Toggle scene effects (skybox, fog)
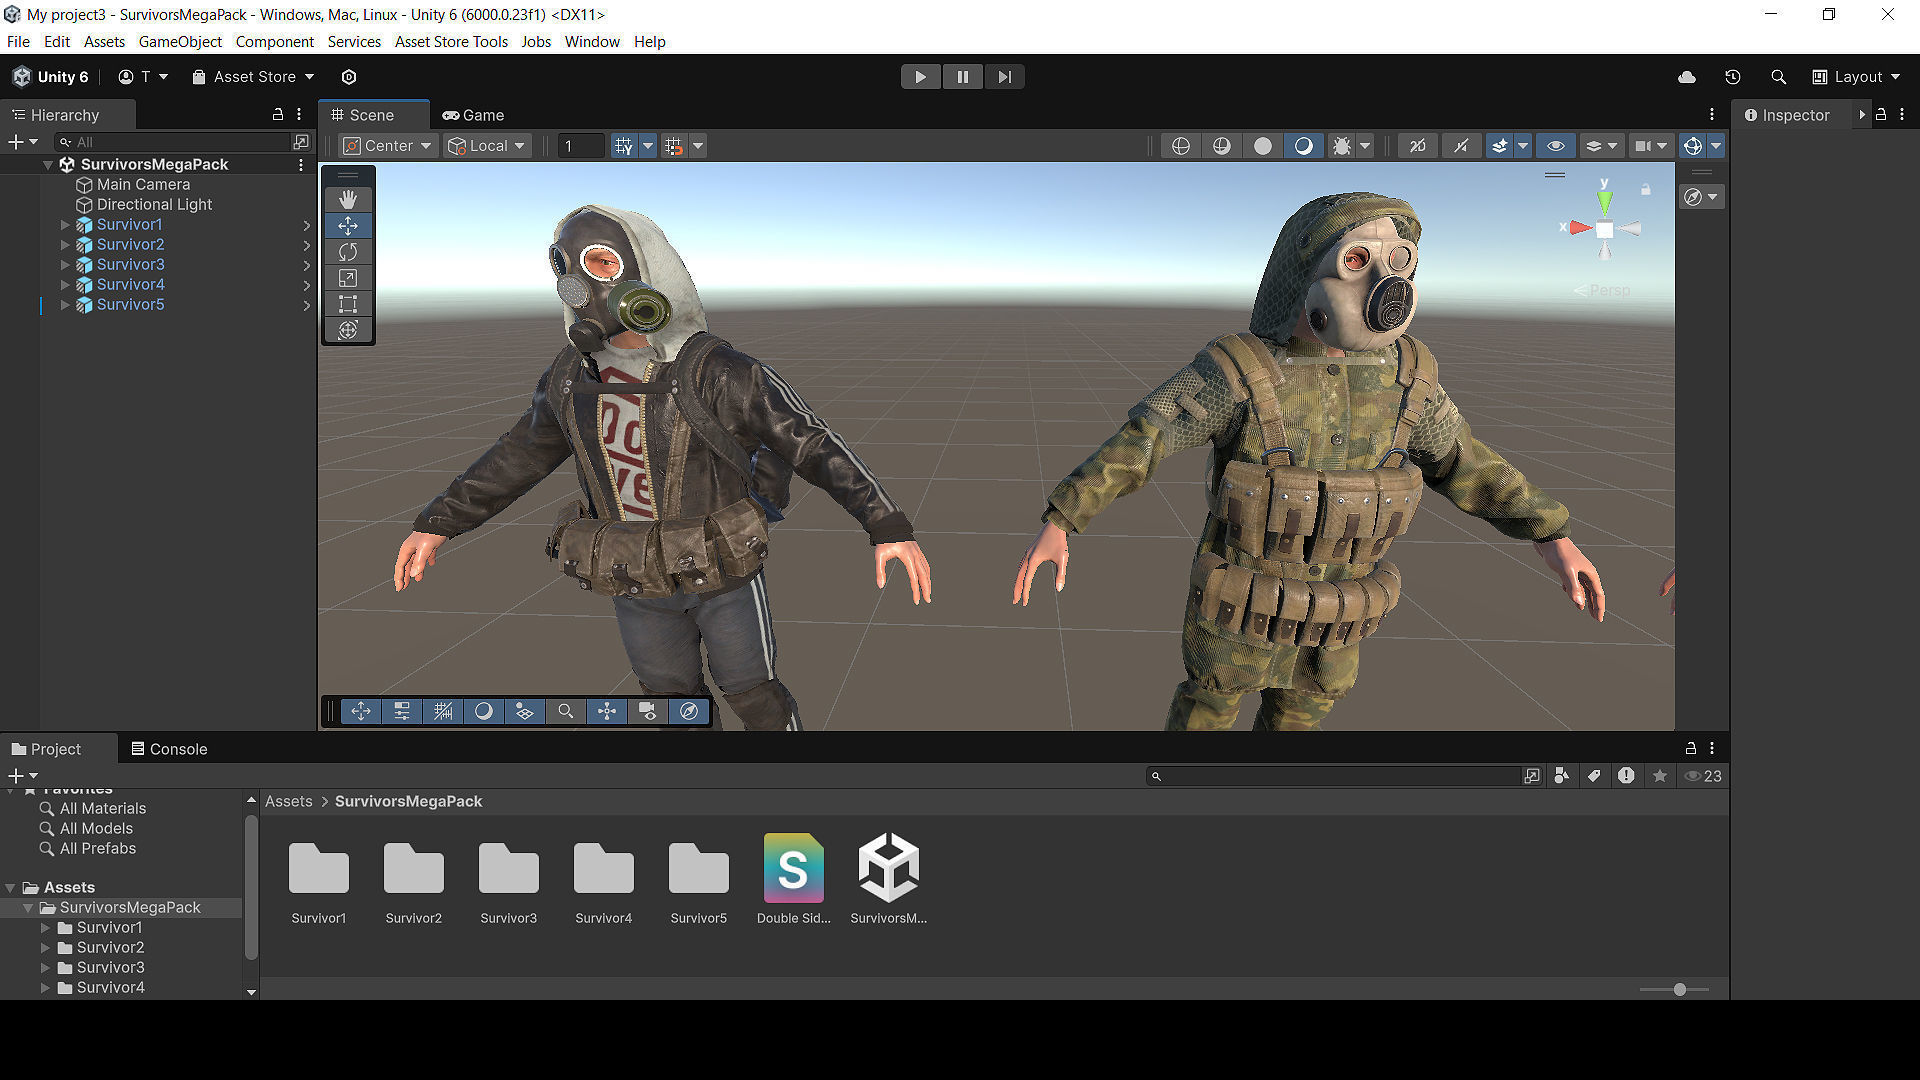 [x=1499, y=146]
